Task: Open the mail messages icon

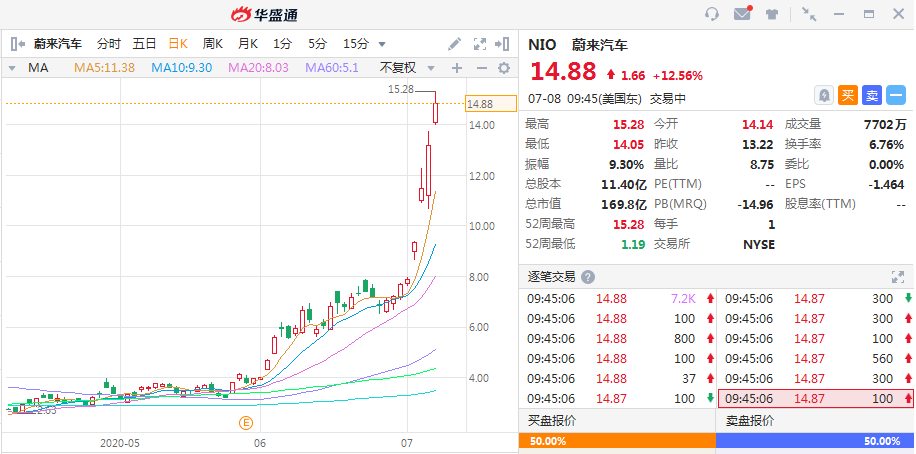Action: (742, 14)
